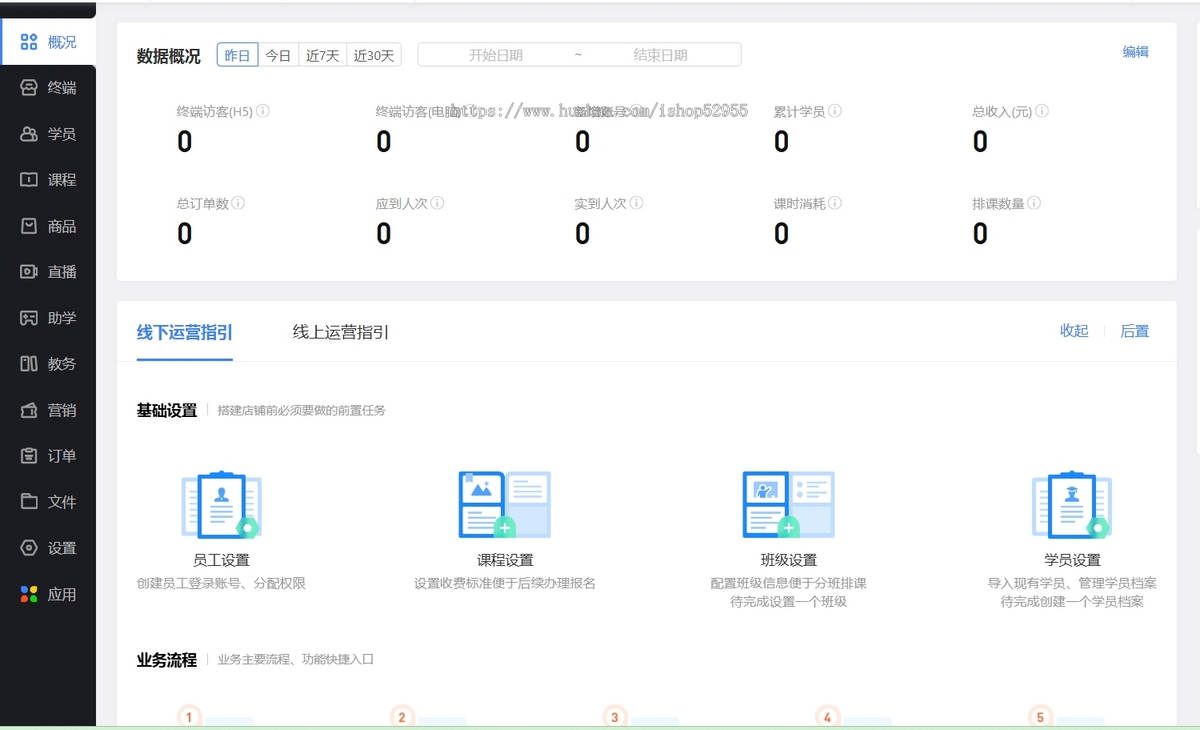Viewport: 1200px width, 730px height.
Task: Click text 待完成创建一个学员档案
Action: 1072,602
